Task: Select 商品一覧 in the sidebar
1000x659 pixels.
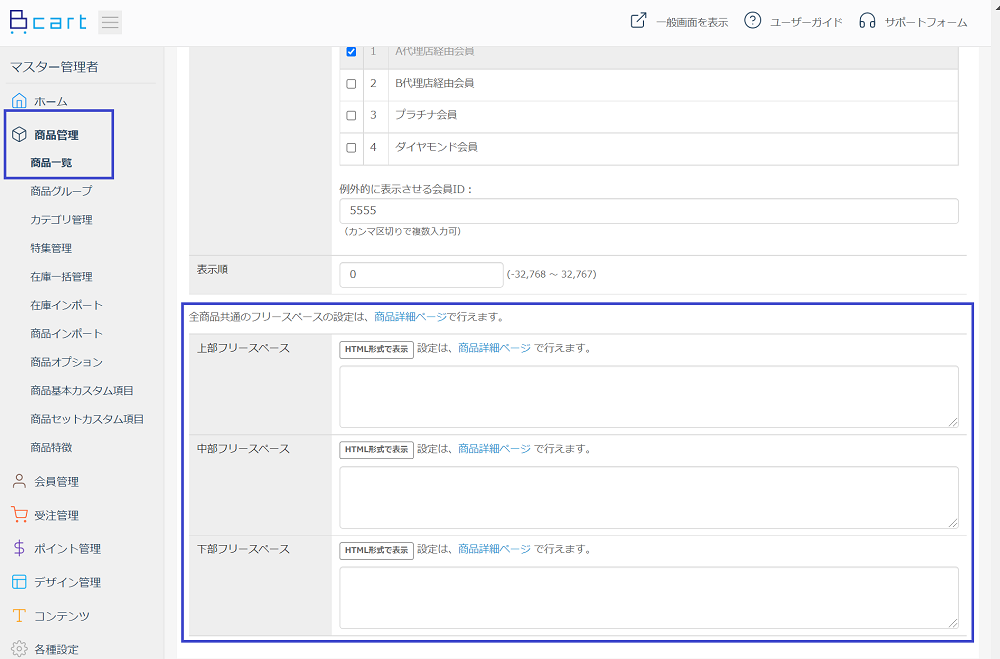Action: point(51,163)
